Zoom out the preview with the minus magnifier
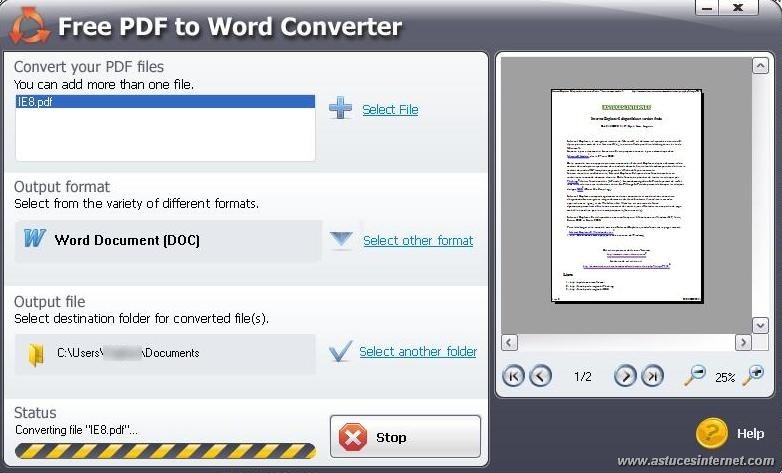 pyautogui.click(x=694, y=375)
